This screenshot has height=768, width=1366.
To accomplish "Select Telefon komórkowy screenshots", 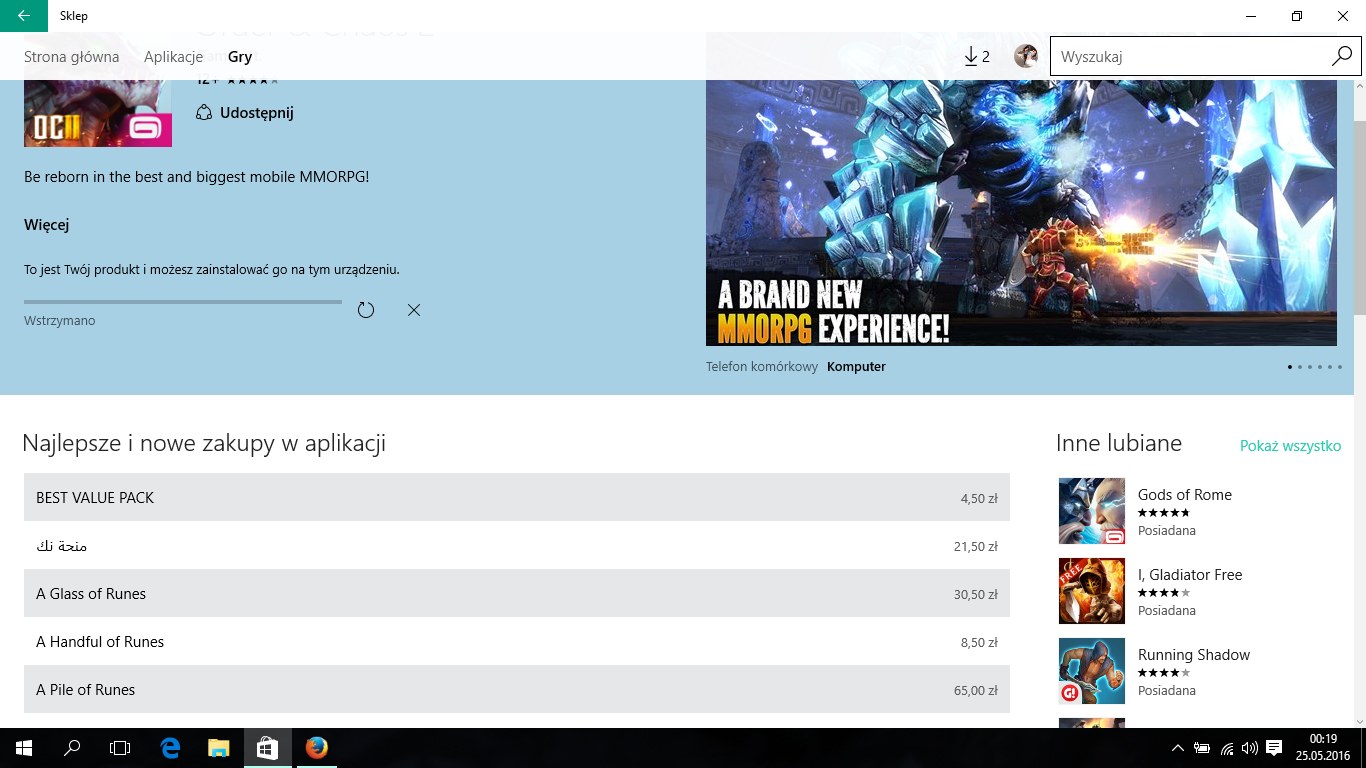I will point(762,367).
